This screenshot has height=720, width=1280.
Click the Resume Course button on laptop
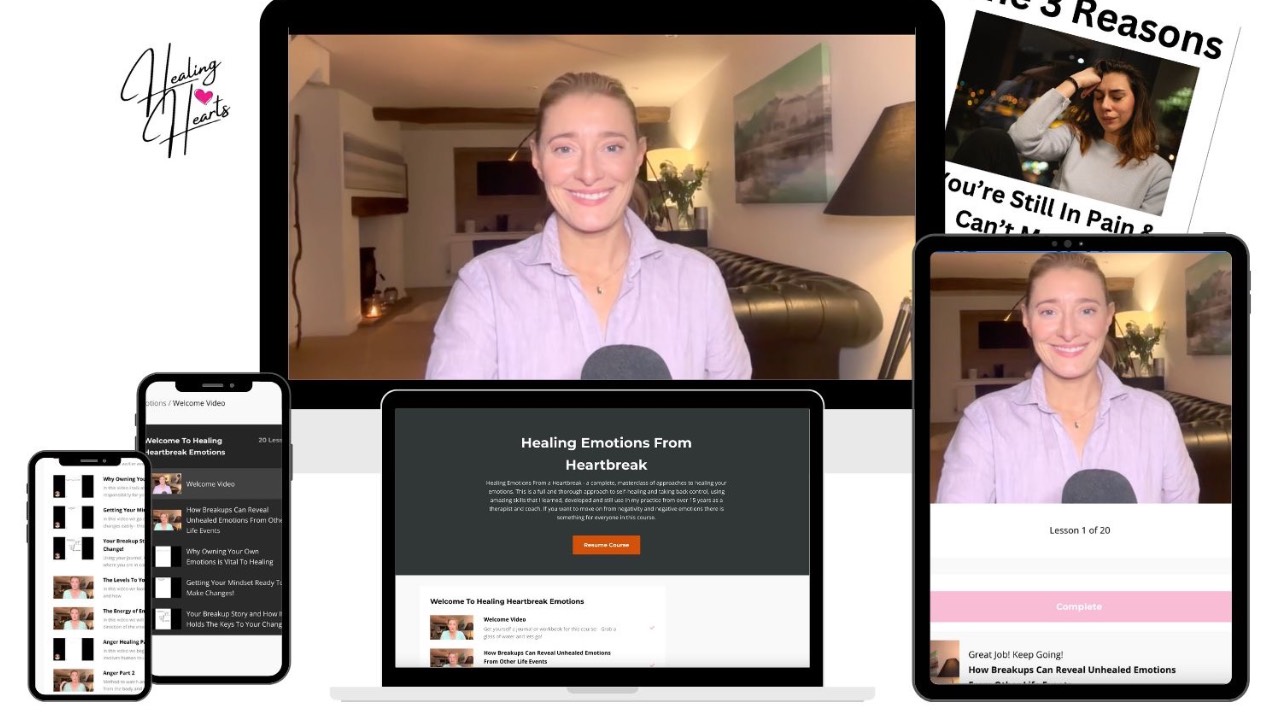(x=606, y=545)
